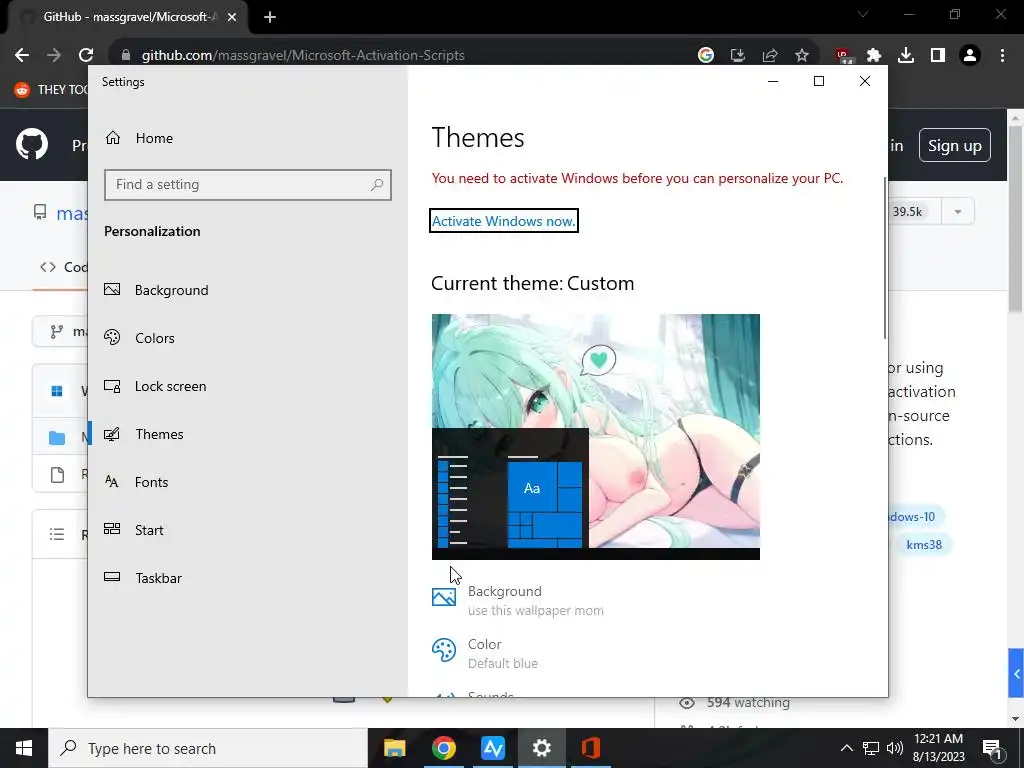Reload the GitHub page in Chrome

[86, 55]
